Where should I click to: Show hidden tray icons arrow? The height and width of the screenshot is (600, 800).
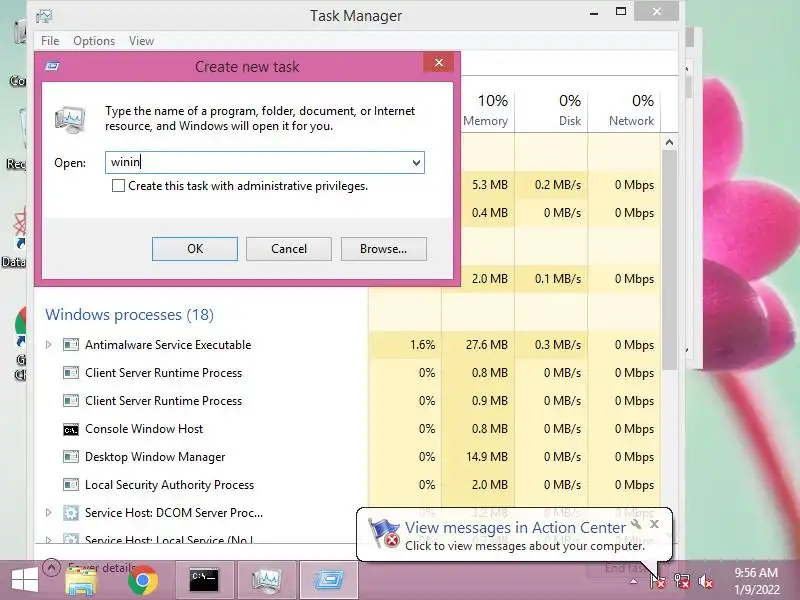click(633, 581)
